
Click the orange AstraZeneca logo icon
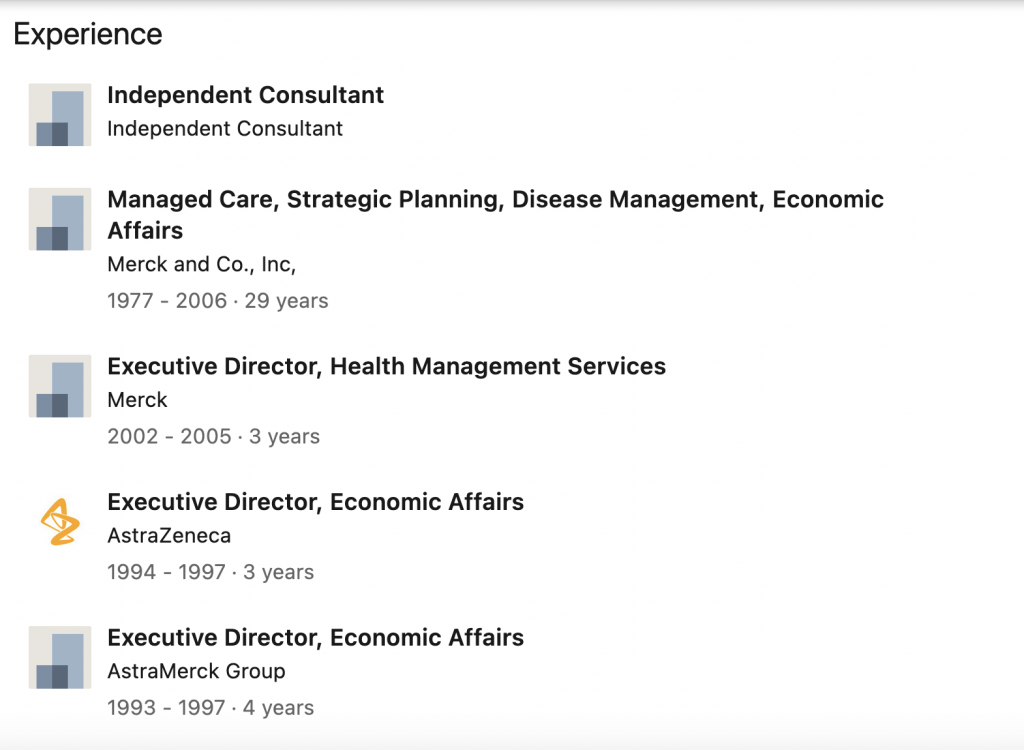click(x=60, y=522)
